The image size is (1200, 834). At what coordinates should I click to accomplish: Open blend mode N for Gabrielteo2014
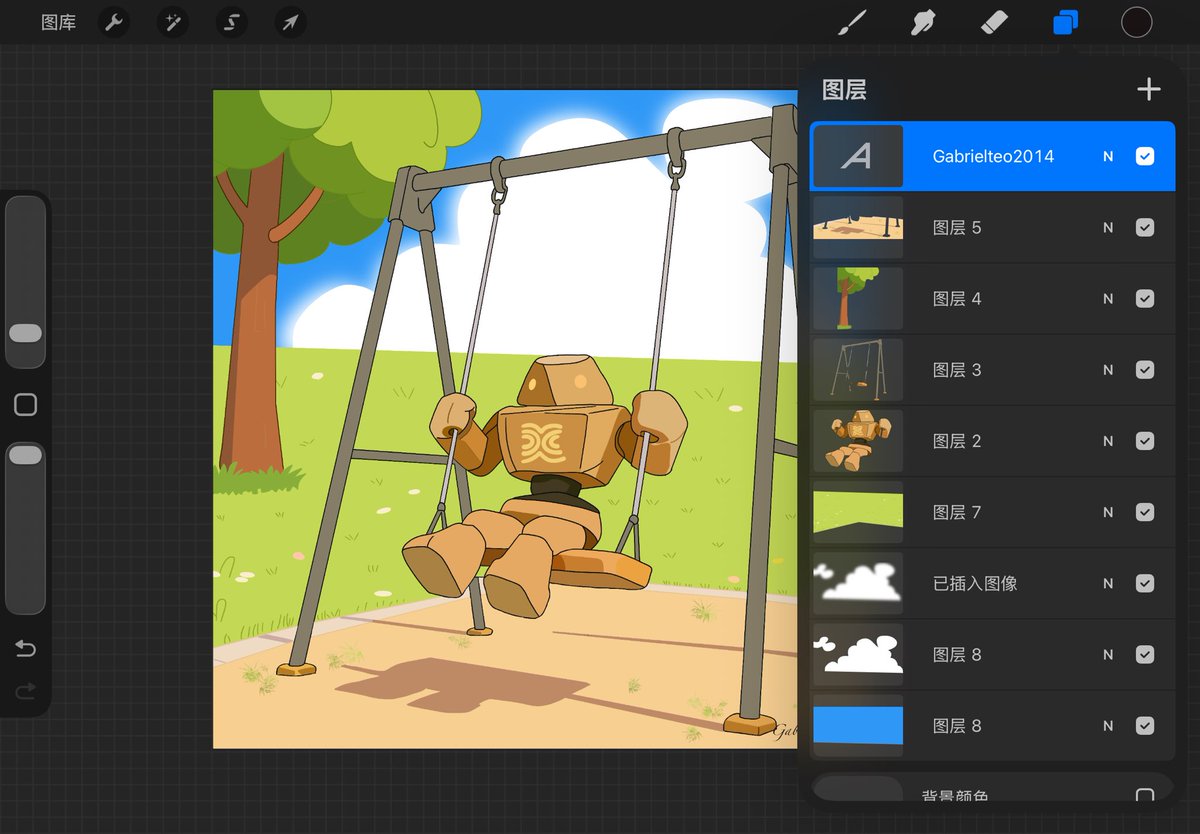[1108, 157]
